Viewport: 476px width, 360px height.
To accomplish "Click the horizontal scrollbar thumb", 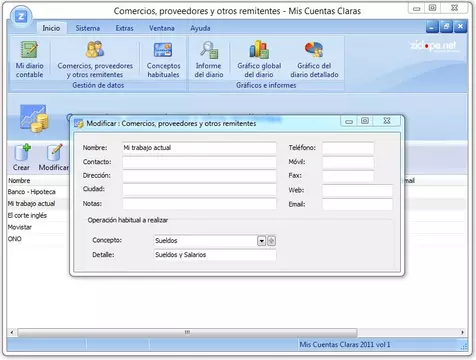I will click(187, 332).
